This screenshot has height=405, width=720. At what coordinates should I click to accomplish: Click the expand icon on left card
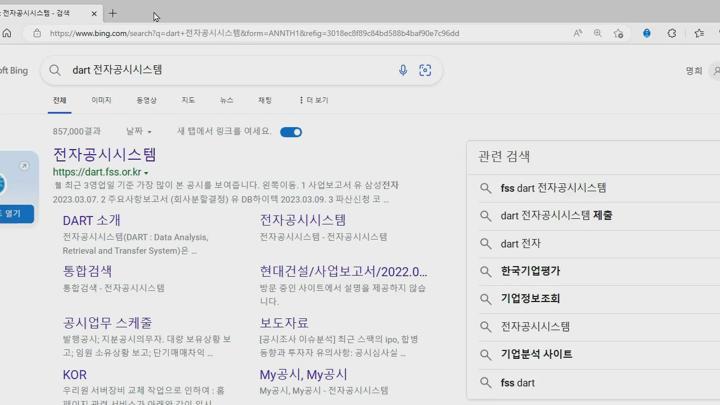pos(24,166)
